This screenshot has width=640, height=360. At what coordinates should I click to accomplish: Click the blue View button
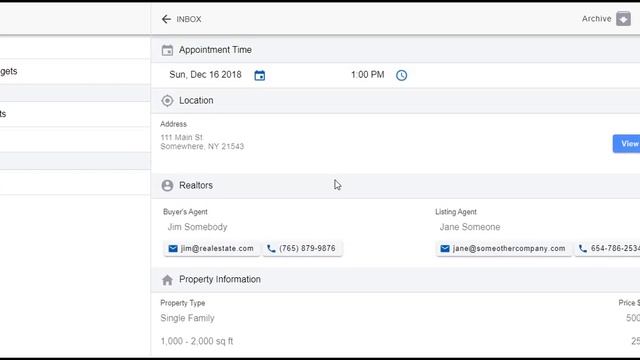point(626,144)
